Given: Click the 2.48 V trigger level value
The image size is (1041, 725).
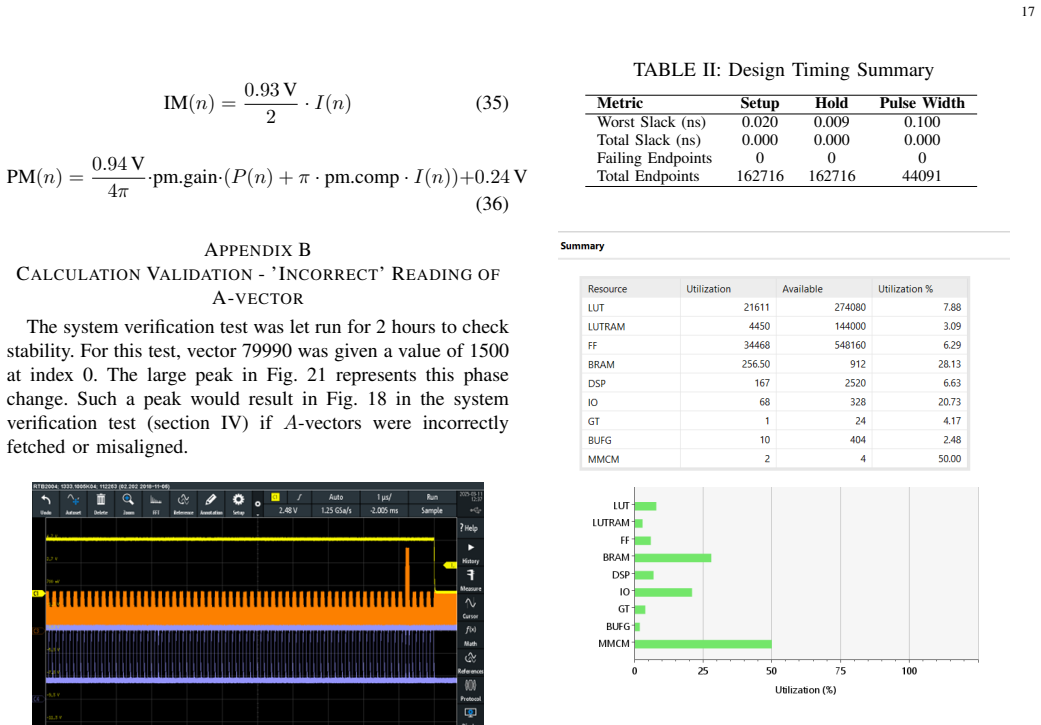Looking at the screenshot, I should click(x=288, y=510).
